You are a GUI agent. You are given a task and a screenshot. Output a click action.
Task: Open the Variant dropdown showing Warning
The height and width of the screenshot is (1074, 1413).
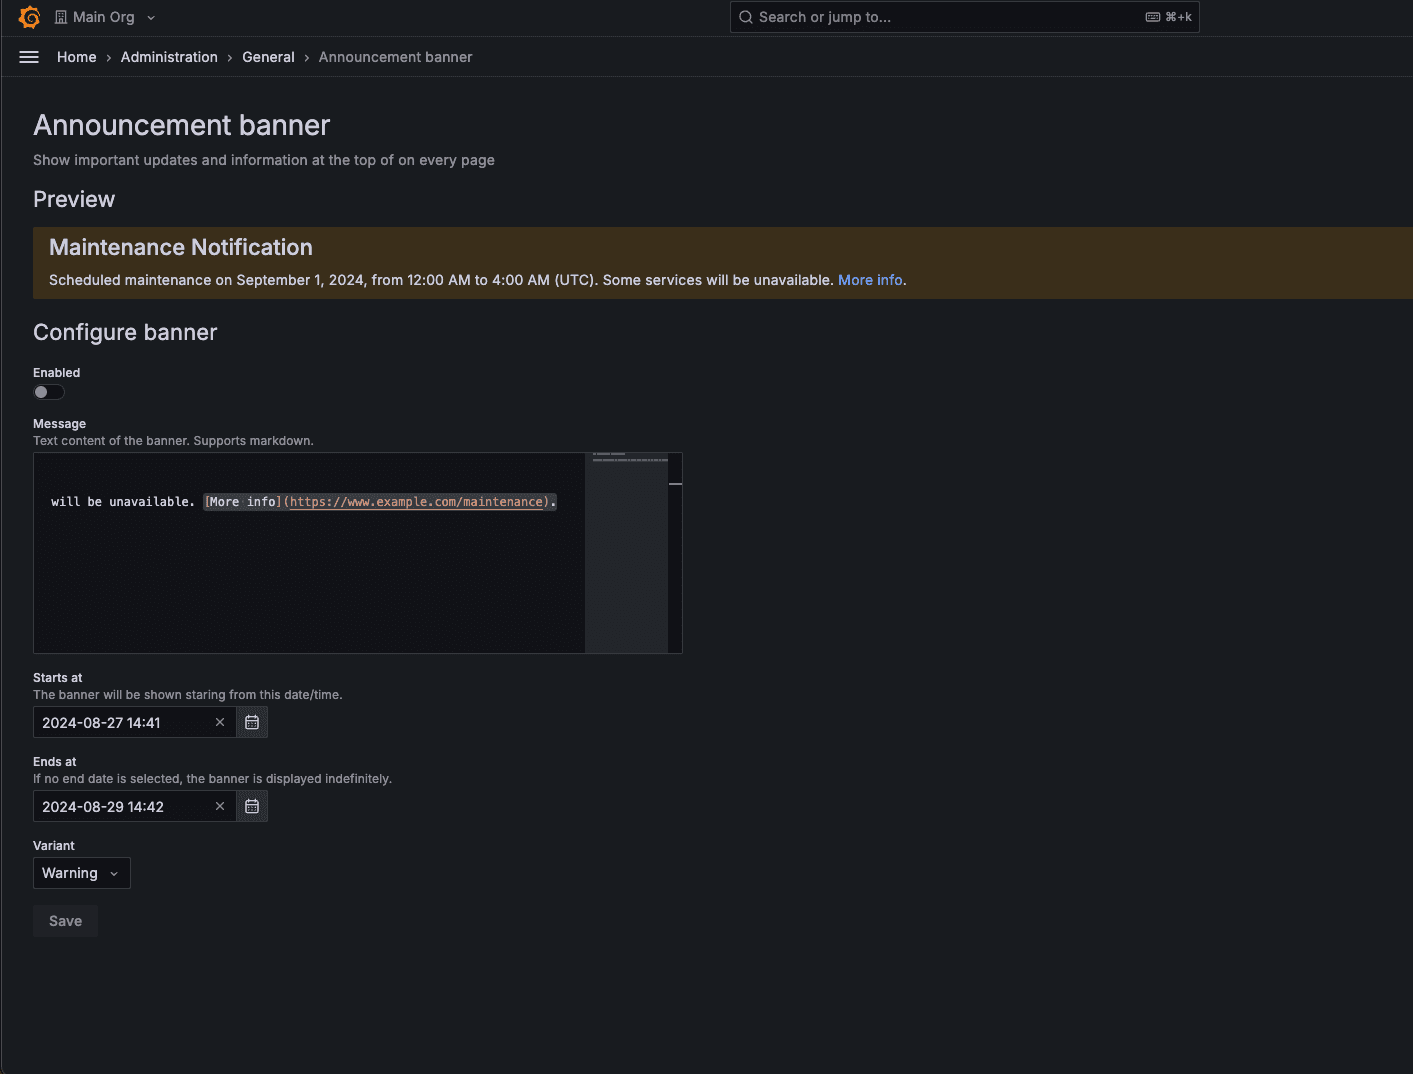click(81, 872)
